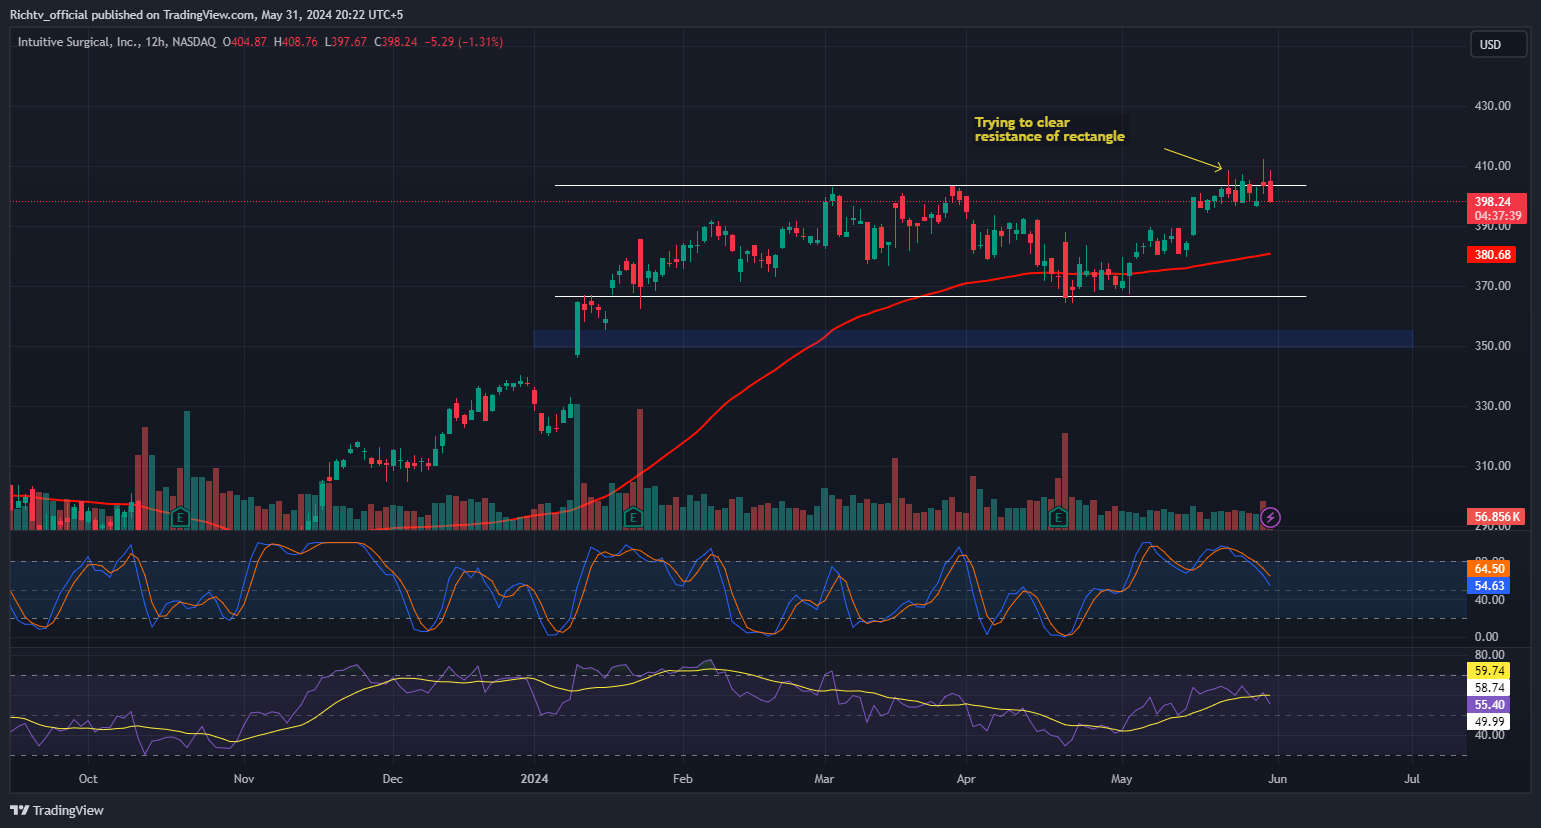Screen dimensions: 1541x828
Task: Click the Jun label on time axis
Action: (1277, 779)
